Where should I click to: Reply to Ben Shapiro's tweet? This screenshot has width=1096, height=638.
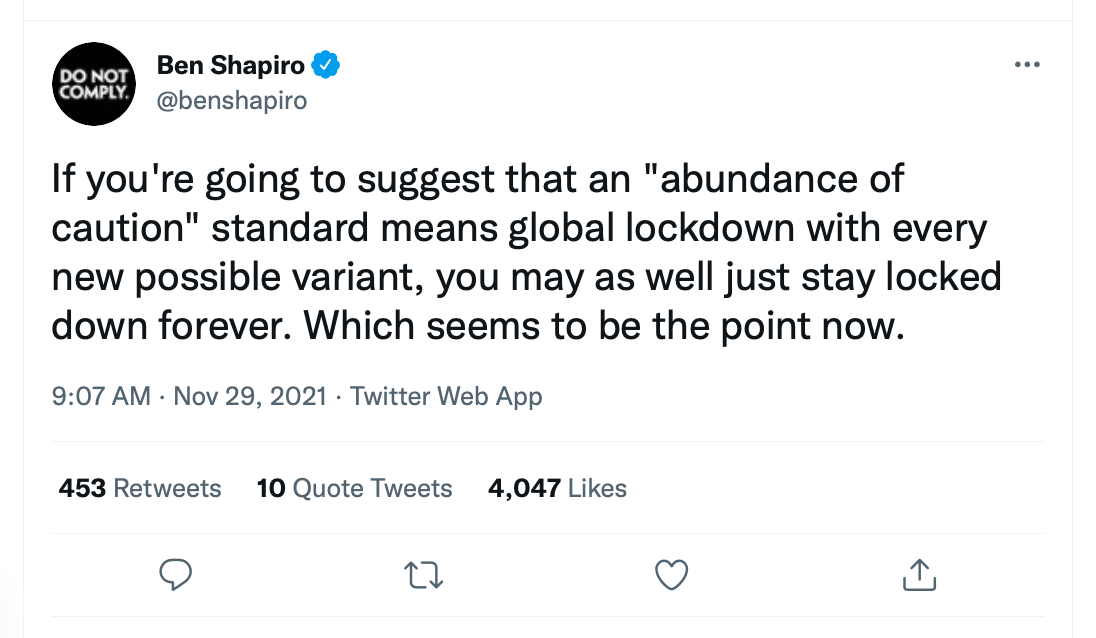point(175,574)
